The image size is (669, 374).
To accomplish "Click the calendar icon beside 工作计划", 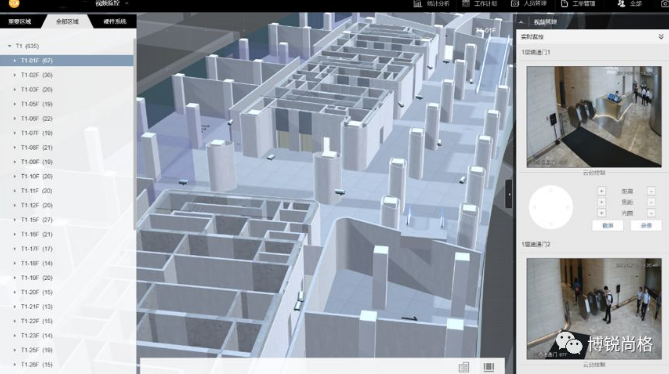I will coord(466,3).
